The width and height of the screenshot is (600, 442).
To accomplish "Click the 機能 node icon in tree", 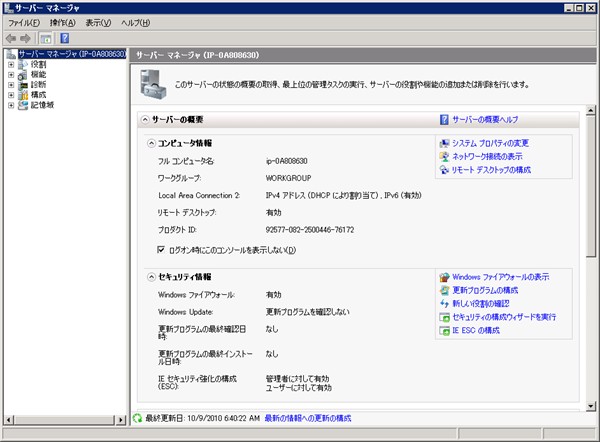I will [23, 75].
